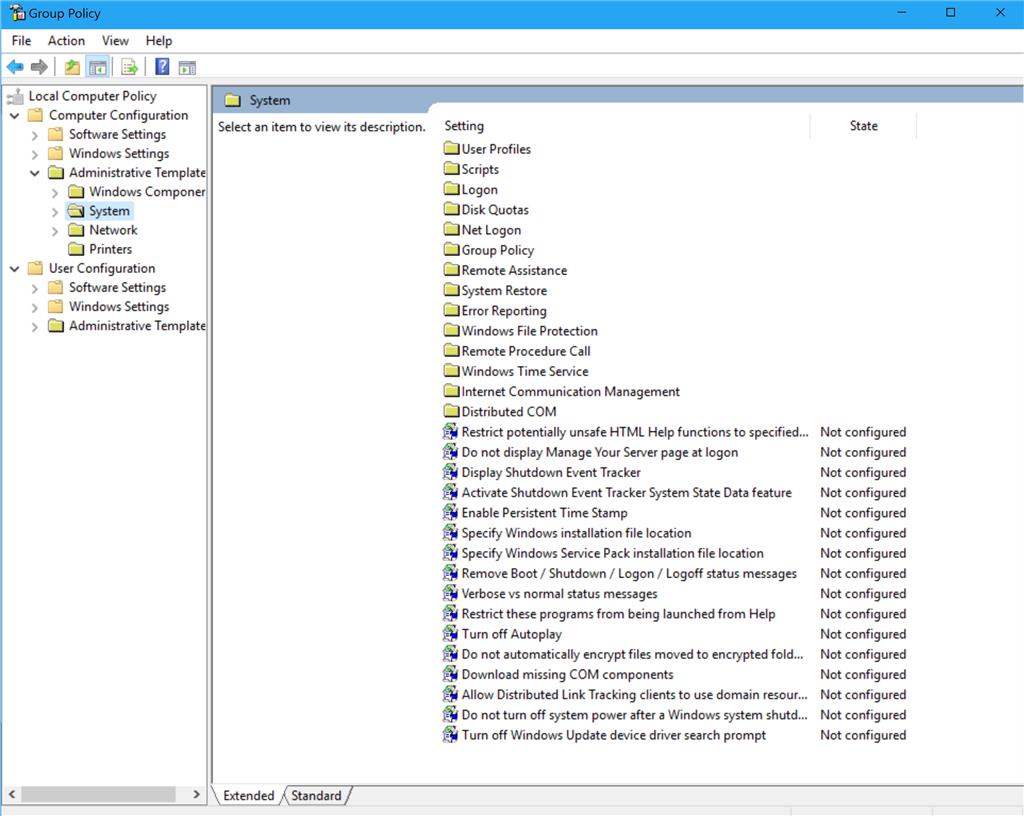1024x816 pixels.
Task: Expand Software Settings under User Configuration
Action: [35, 288]
